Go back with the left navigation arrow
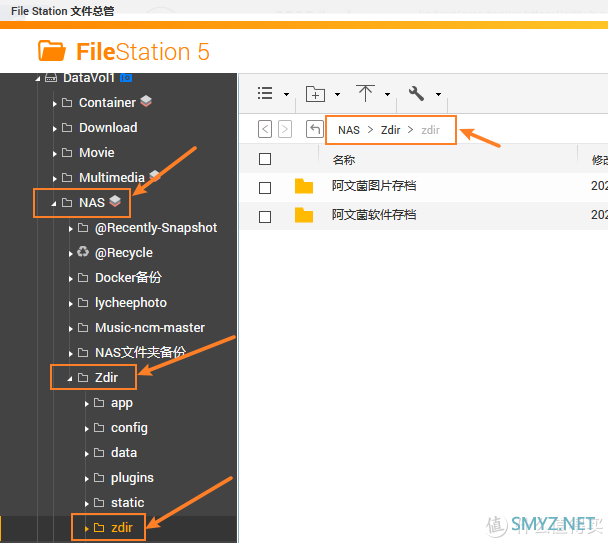The height and width of the screenshot is (543, 608). 265,129
